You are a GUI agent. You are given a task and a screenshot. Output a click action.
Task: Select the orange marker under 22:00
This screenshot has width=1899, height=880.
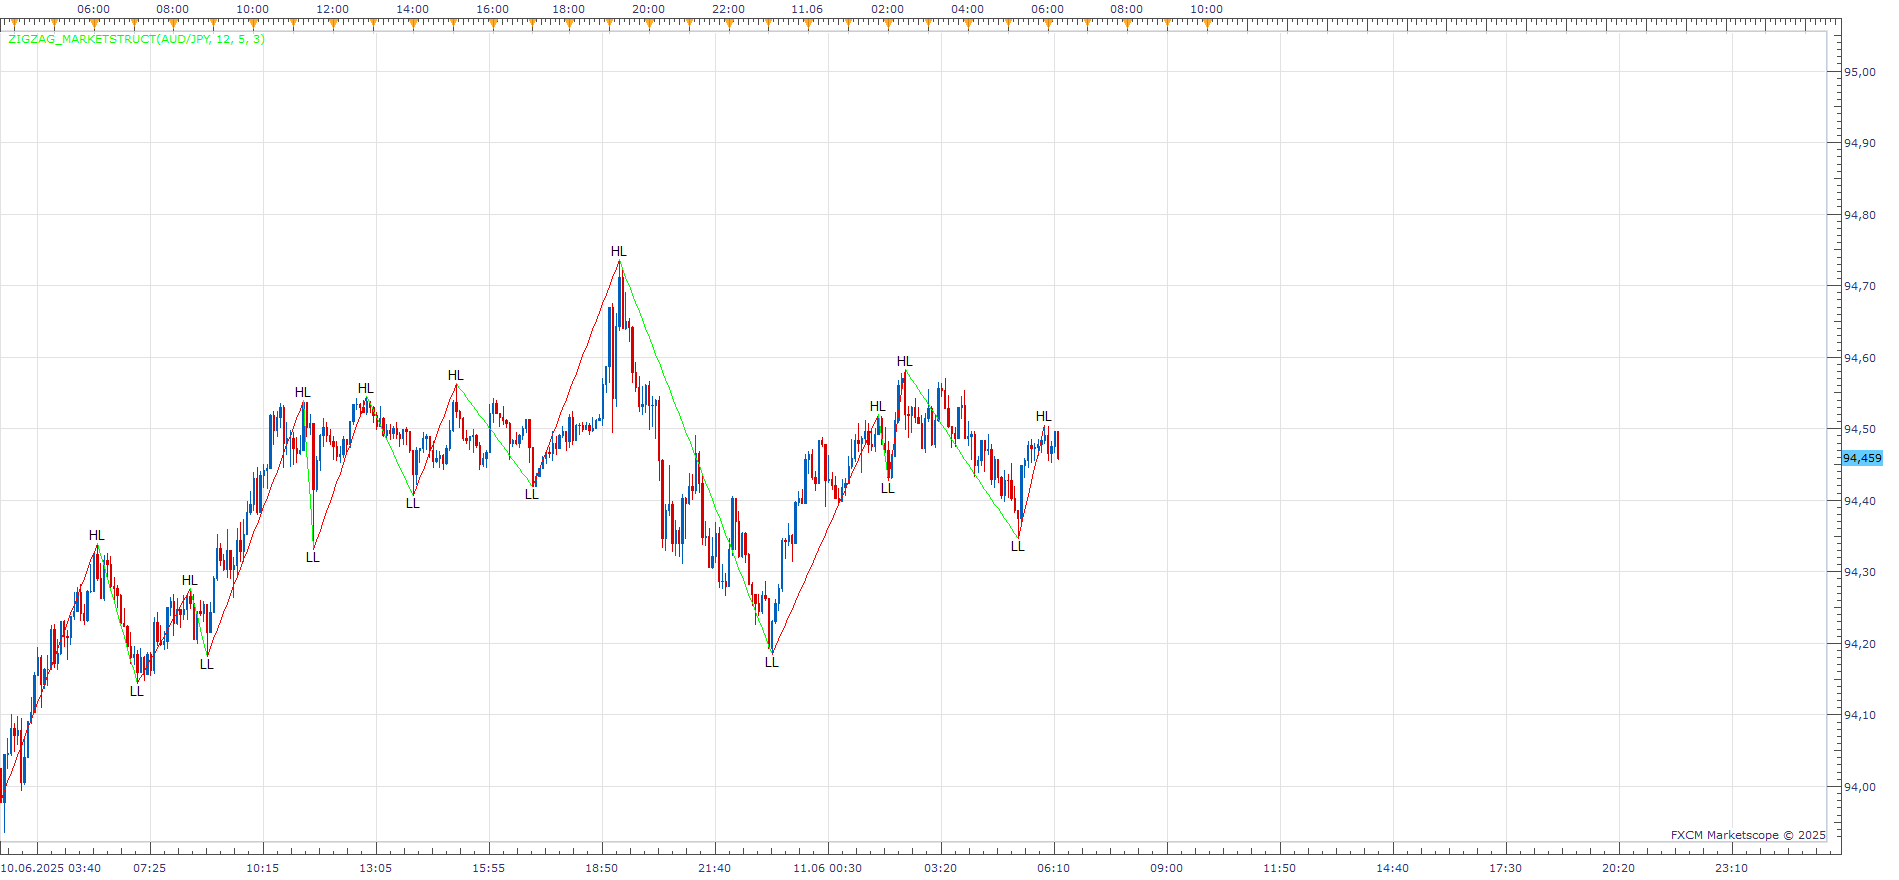click(729, 25)
